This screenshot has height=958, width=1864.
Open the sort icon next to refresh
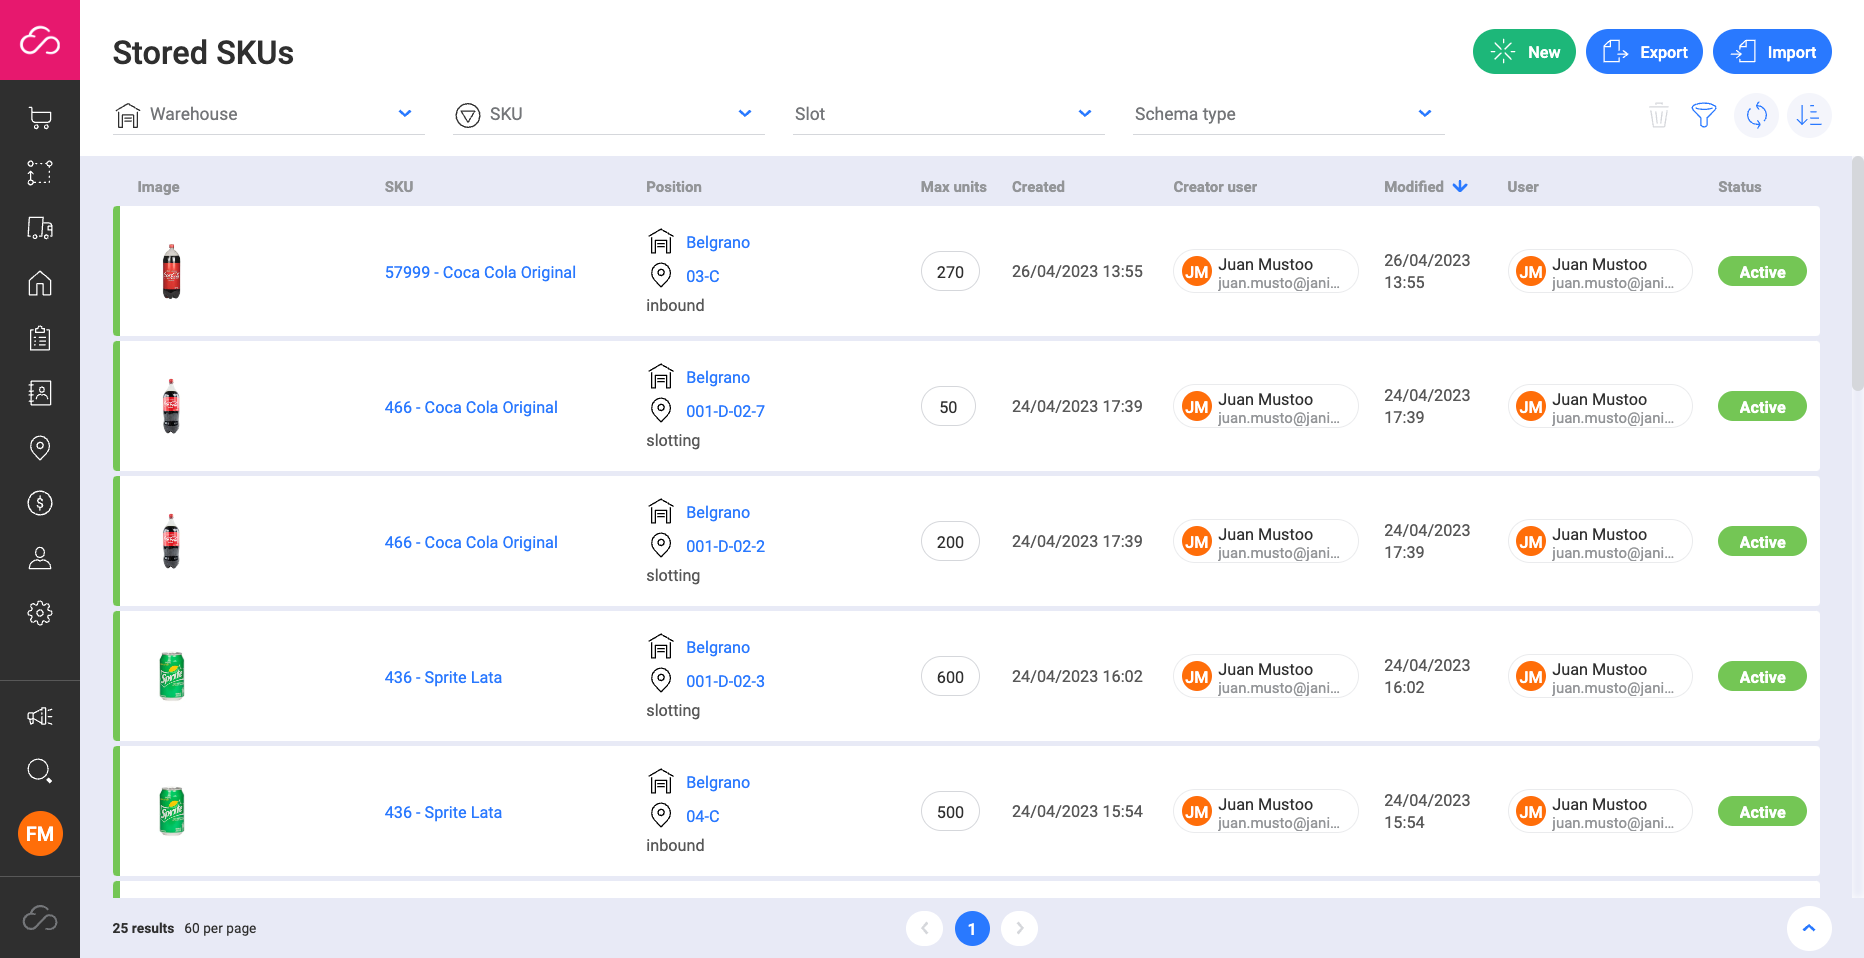tap(1809, 115)
